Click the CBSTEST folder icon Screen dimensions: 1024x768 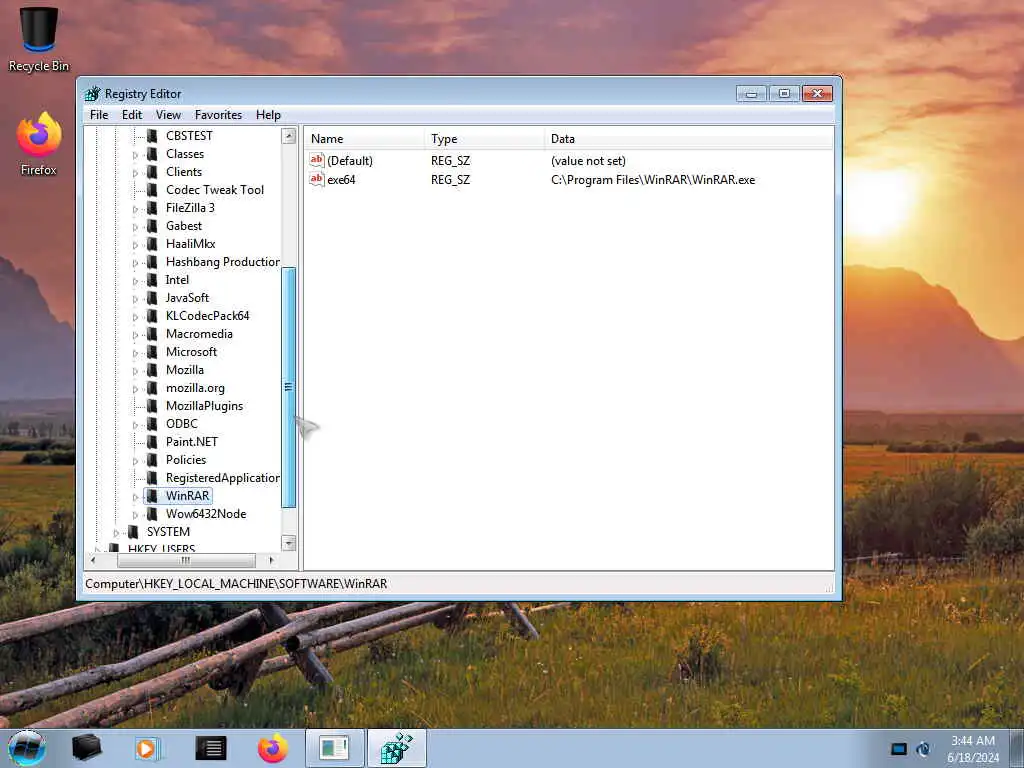pos(152,136)
